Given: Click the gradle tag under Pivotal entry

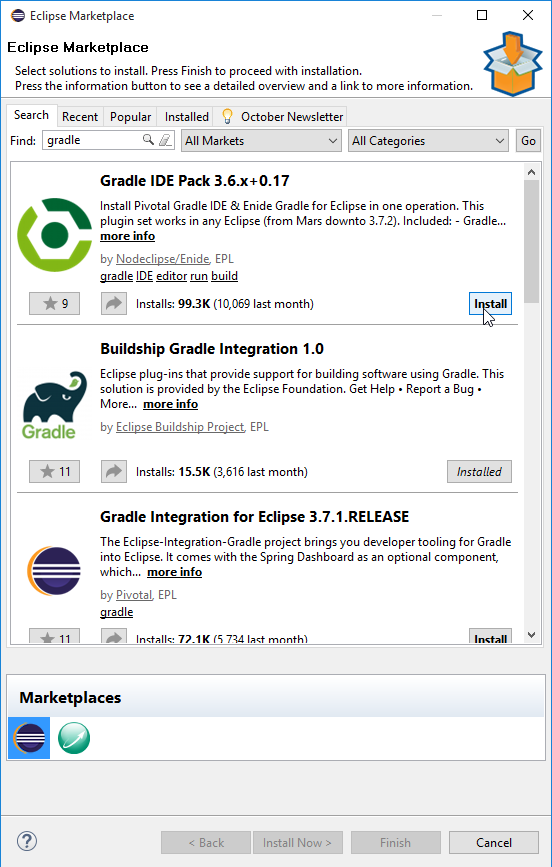Looking at the screenshot, I should (116, 612).
